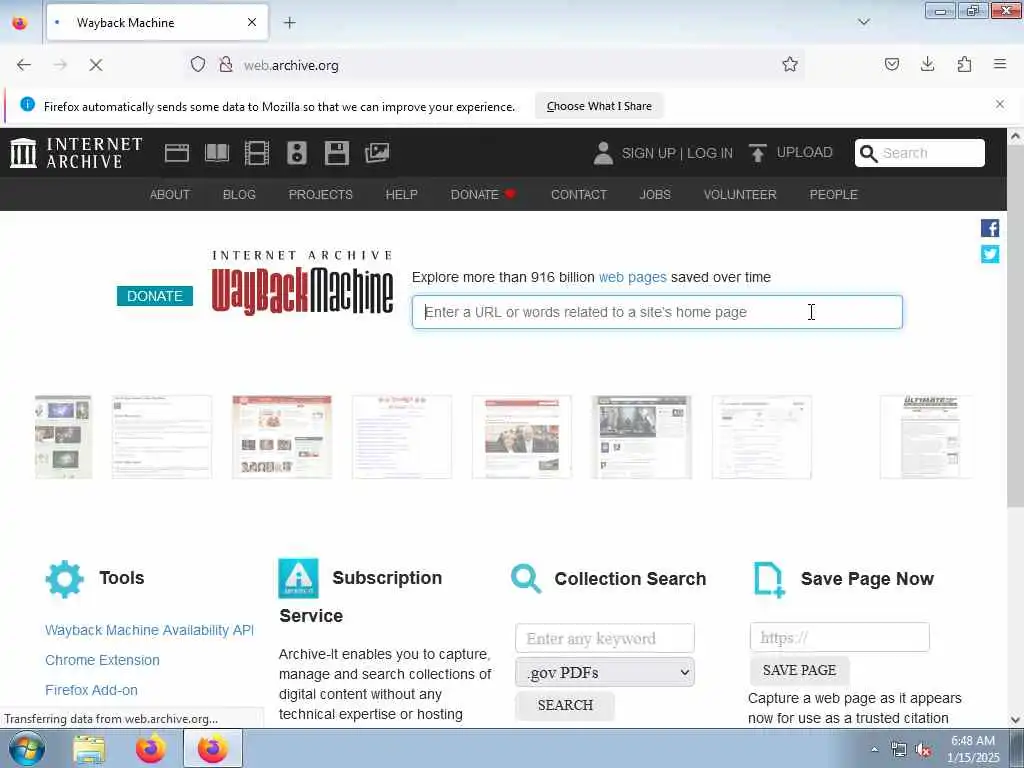This screenshot has height=768, width=1024.
Task: Dismiss the Firefox data notification bar
Action: [999, 104]
